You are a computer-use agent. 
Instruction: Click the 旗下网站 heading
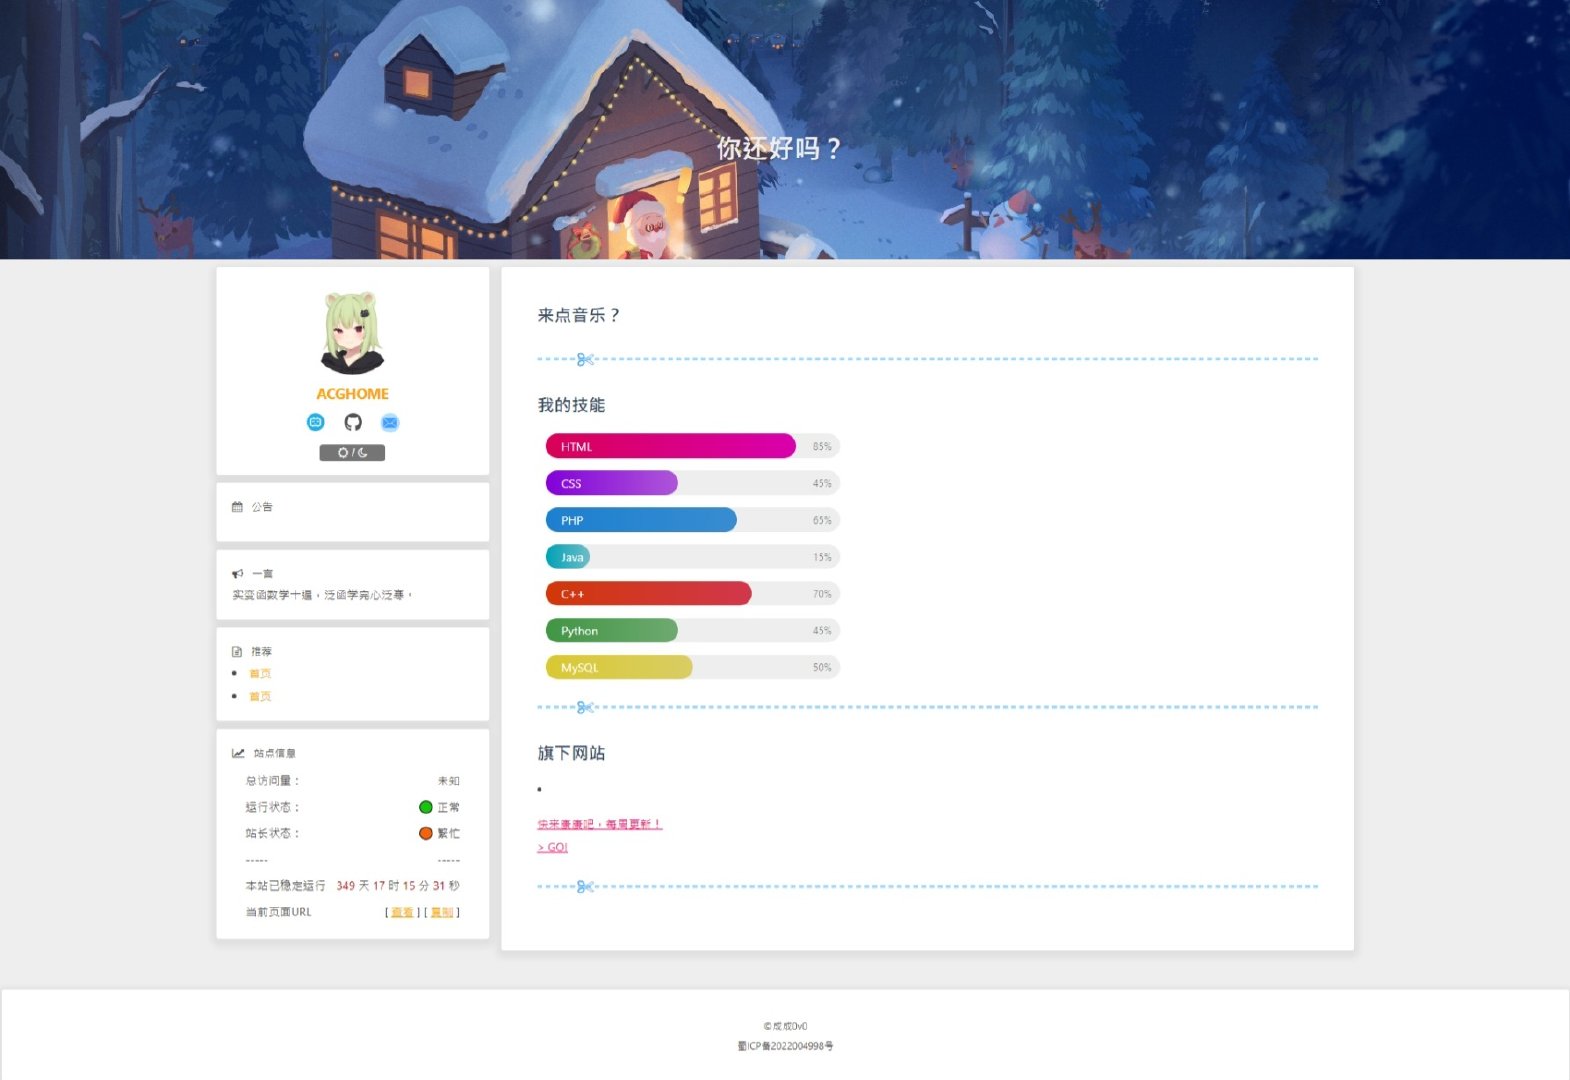pyautogui.click(x=571, y=753)
